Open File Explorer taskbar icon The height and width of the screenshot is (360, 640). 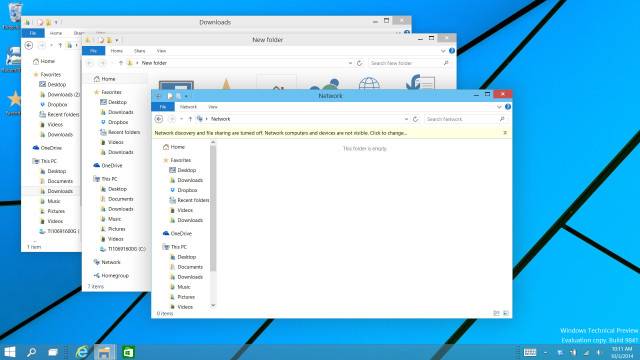pos(104,352)
